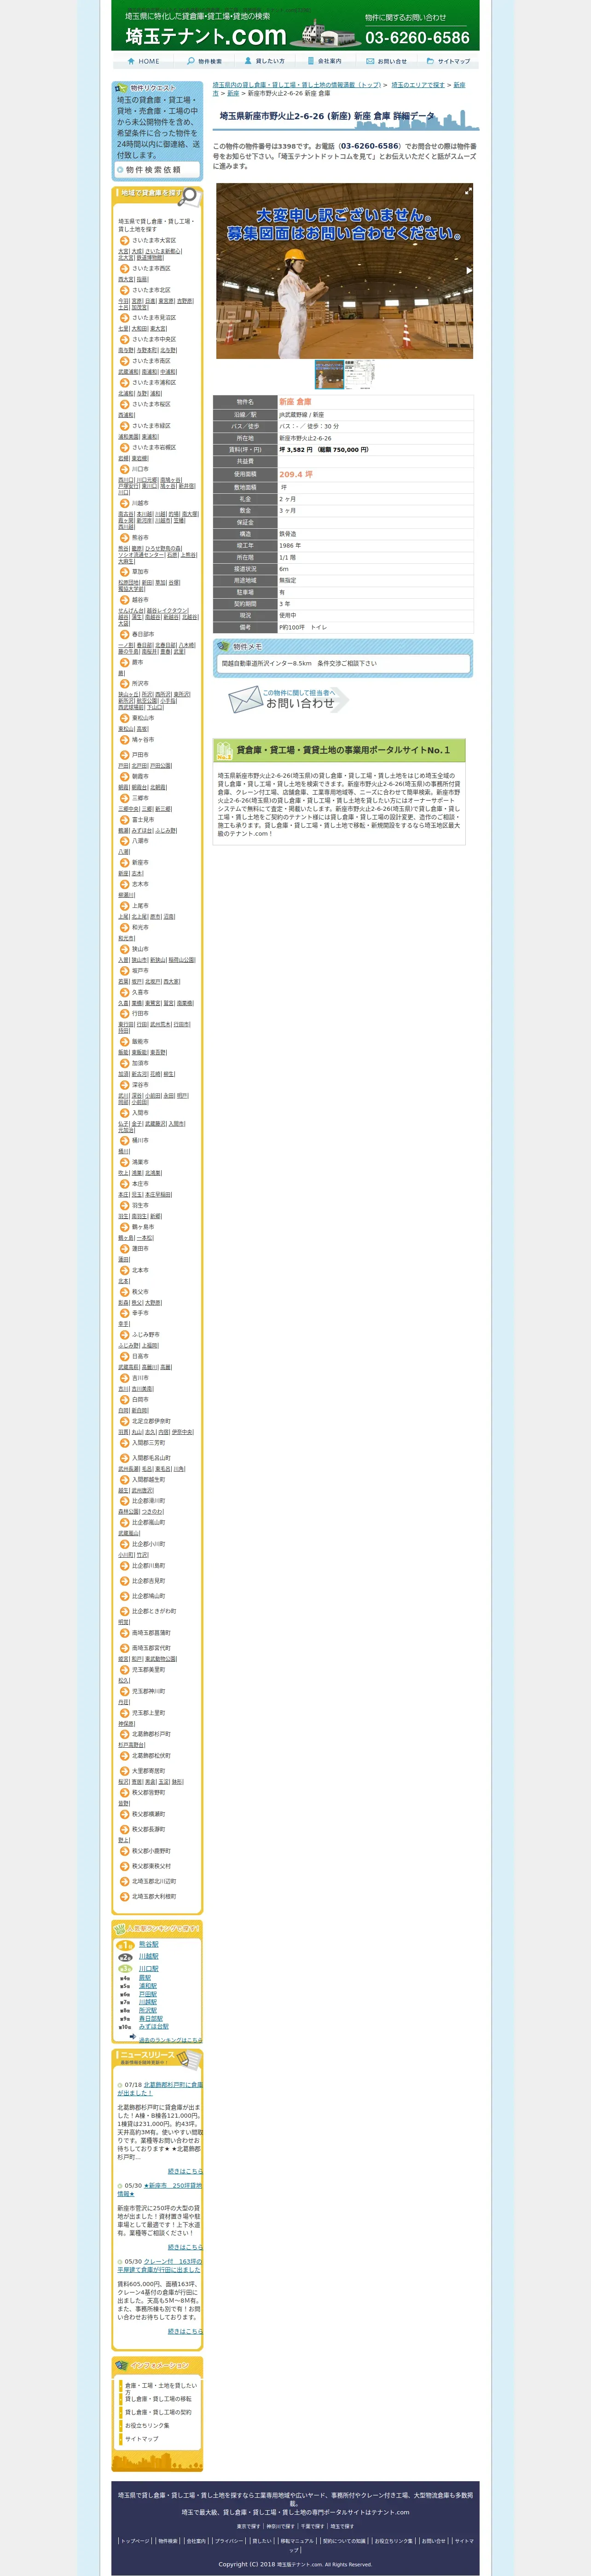
Task: Click the orange arrow beside 熊谷市
Action: pos(125,538)
